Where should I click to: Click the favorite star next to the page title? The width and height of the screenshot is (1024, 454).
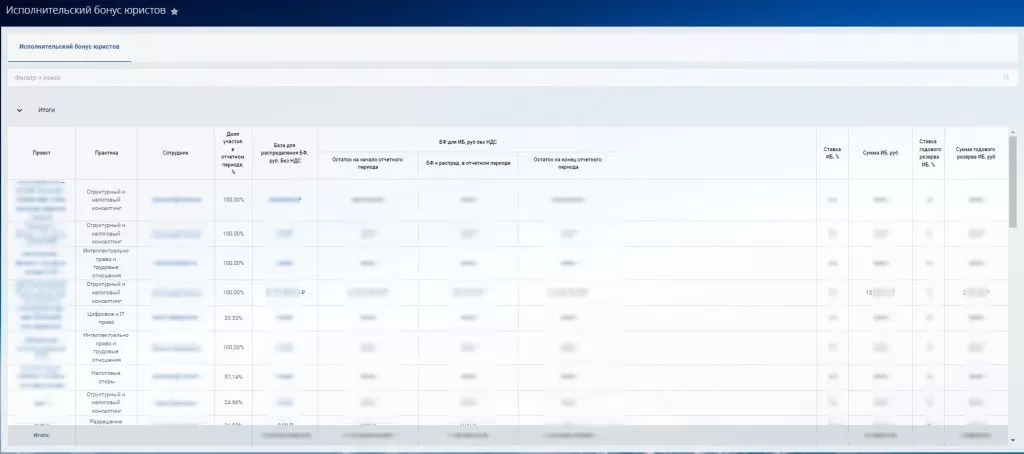click(x=175, y=11)
